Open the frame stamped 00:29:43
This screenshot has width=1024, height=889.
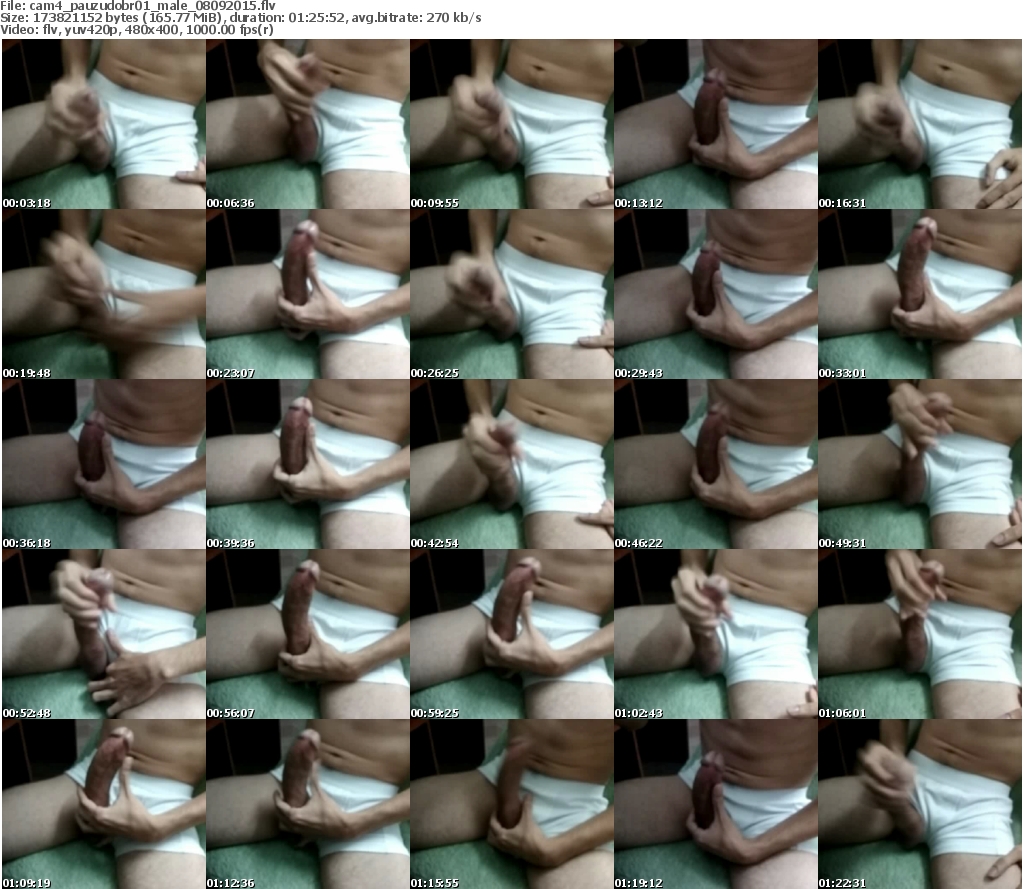pos(716,294)
